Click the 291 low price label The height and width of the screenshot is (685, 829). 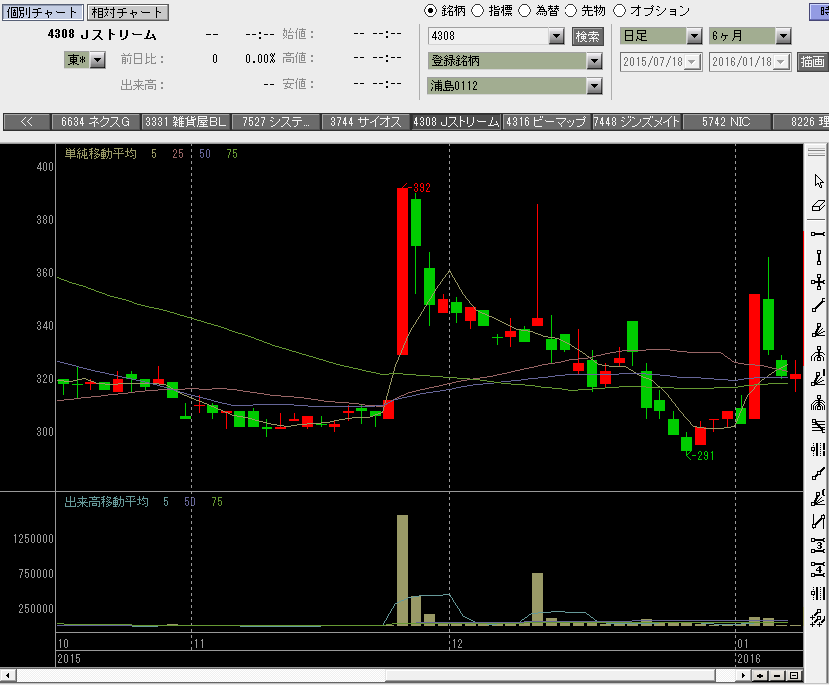705,456
